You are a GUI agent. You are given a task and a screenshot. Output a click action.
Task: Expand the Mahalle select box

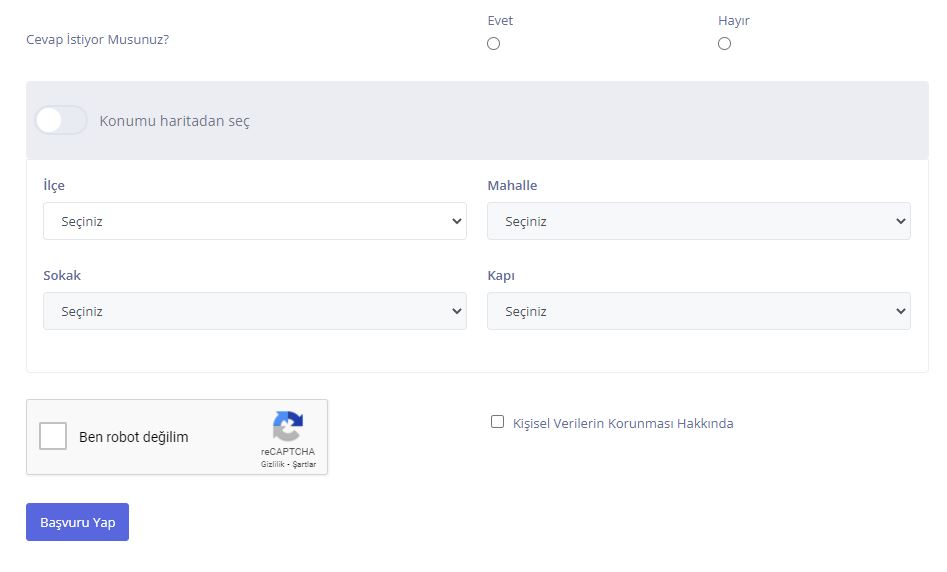[x=698, y=222]
